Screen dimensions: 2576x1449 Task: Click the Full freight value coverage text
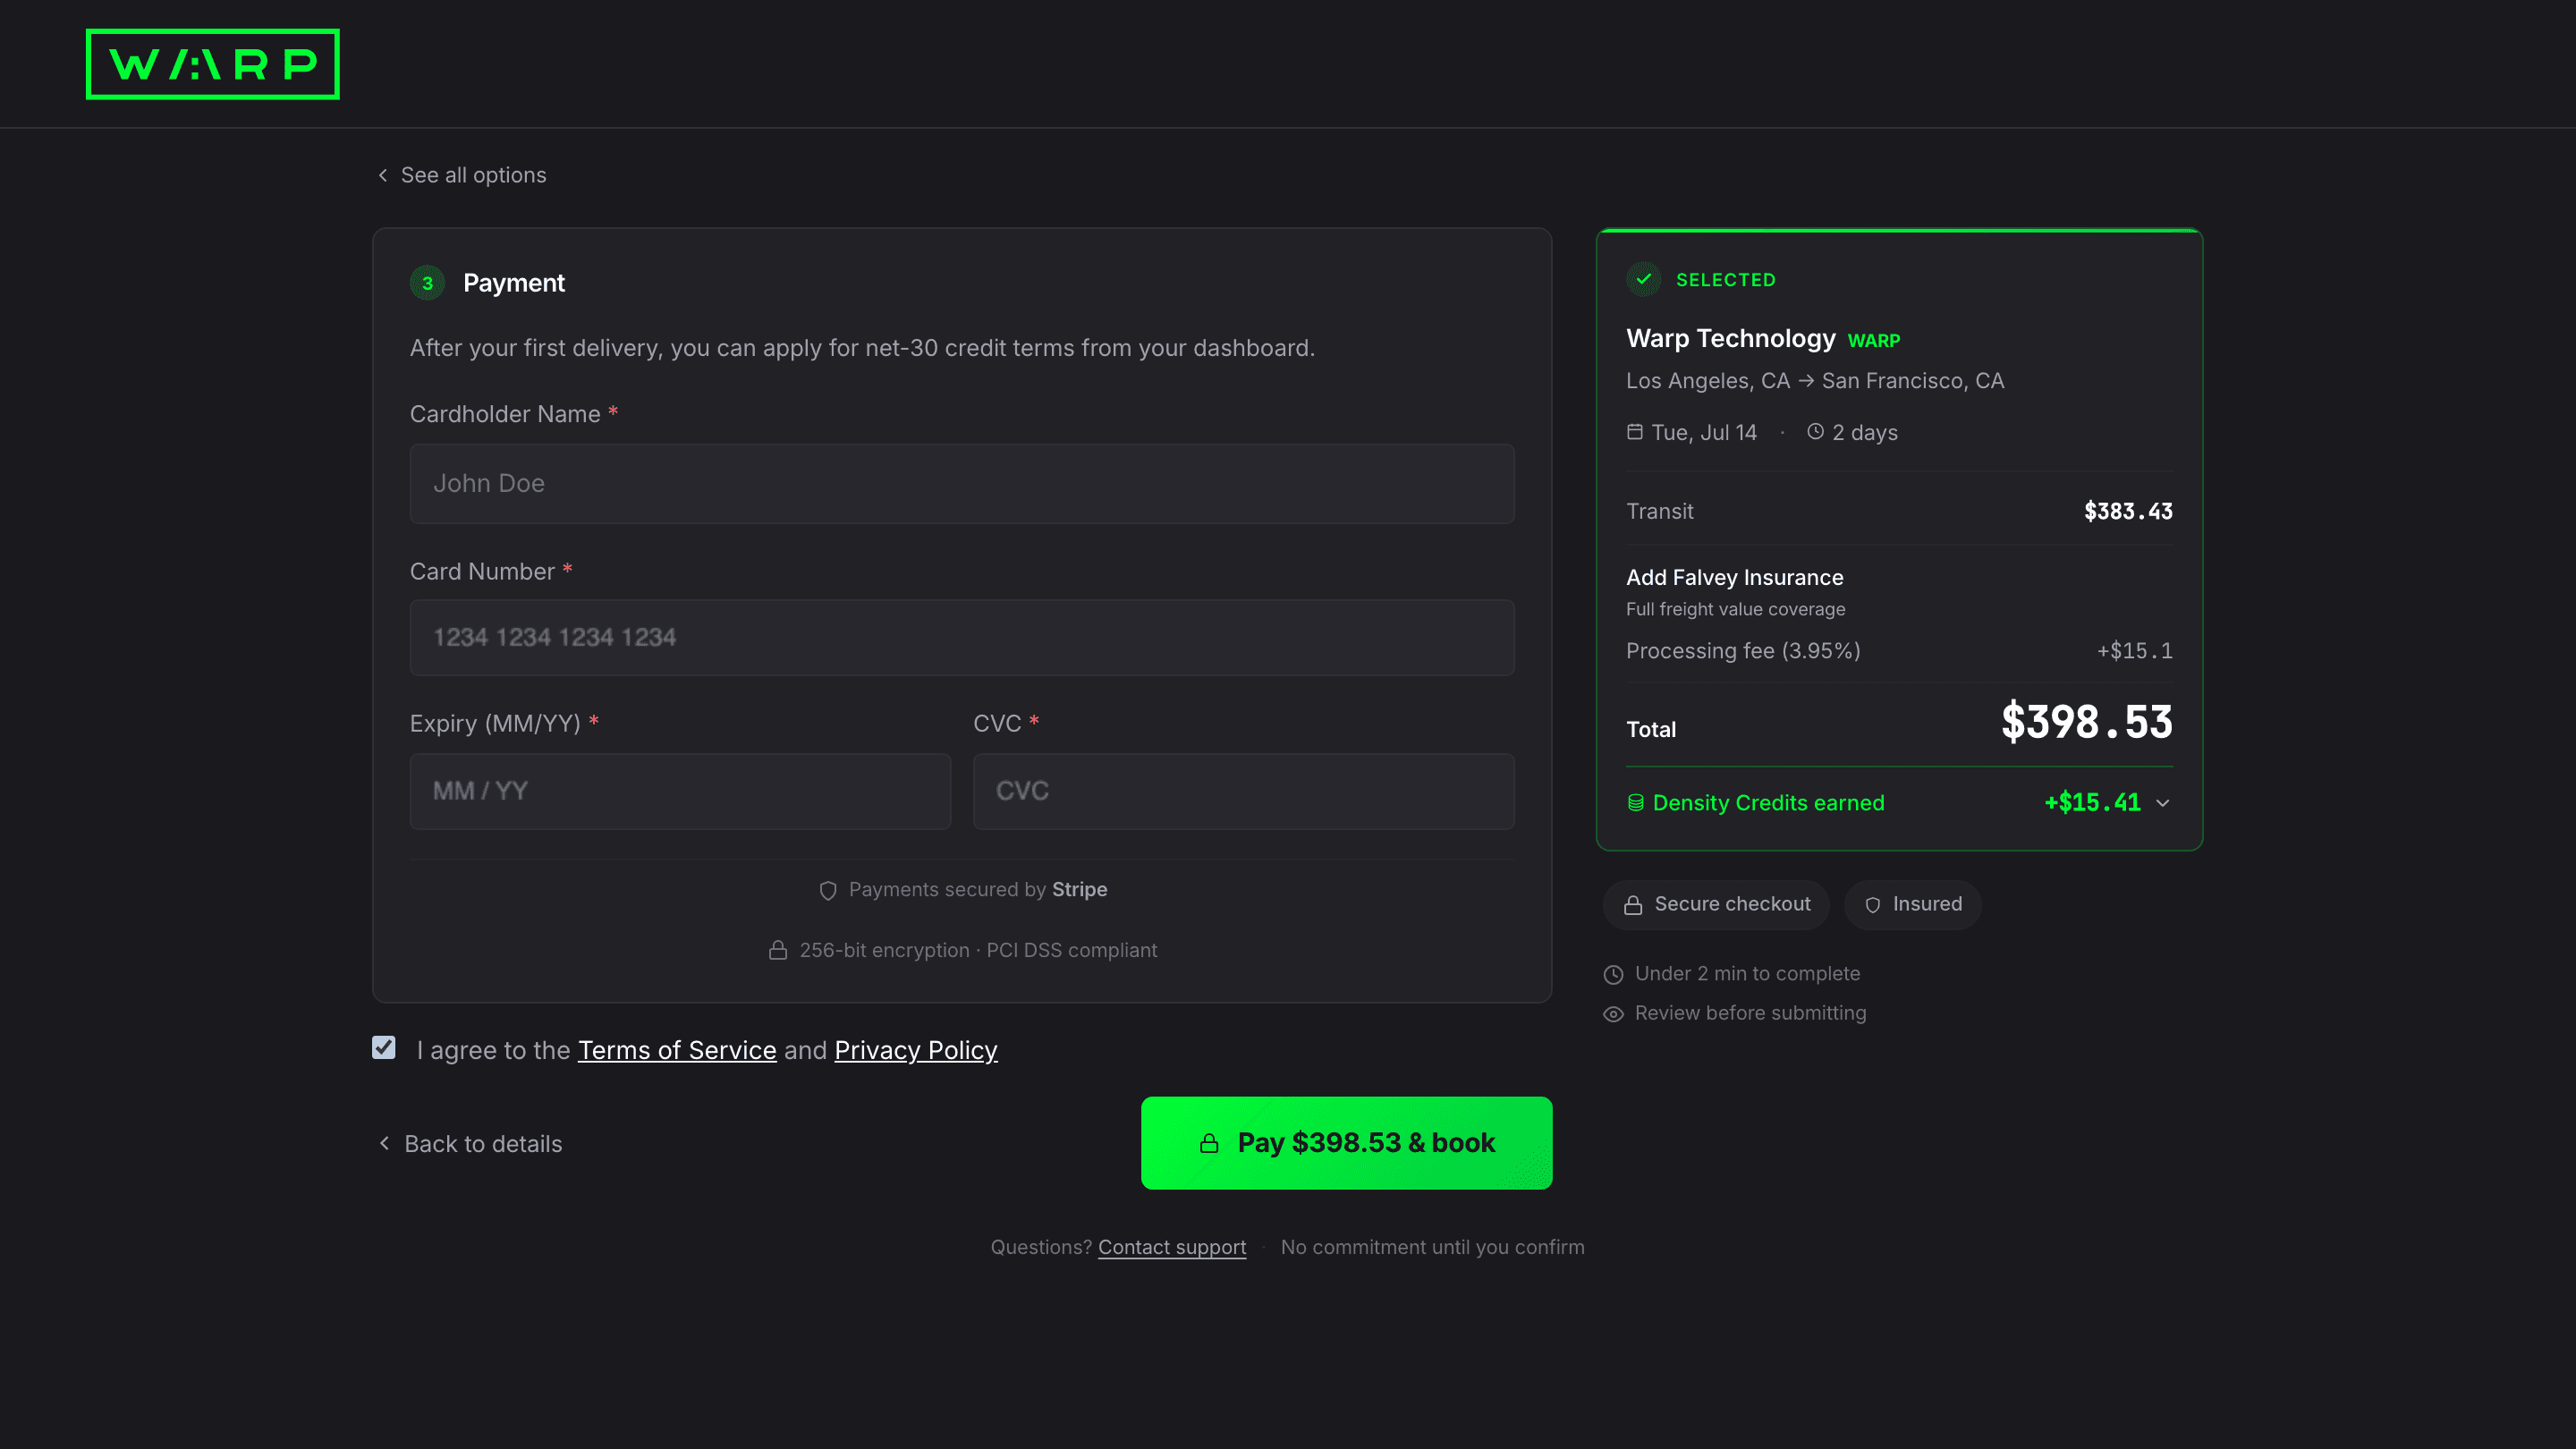pos(1735,609)
